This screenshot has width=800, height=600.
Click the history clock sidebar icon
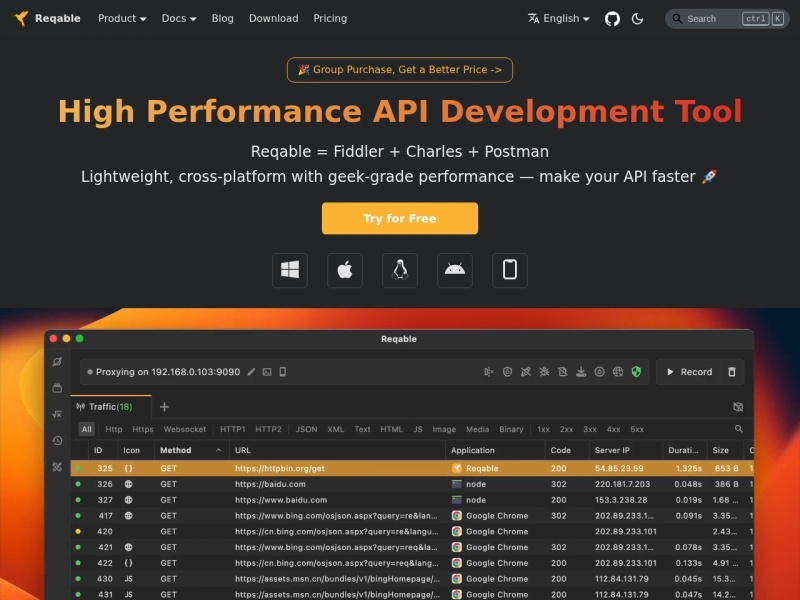click(x=57, y=440)
